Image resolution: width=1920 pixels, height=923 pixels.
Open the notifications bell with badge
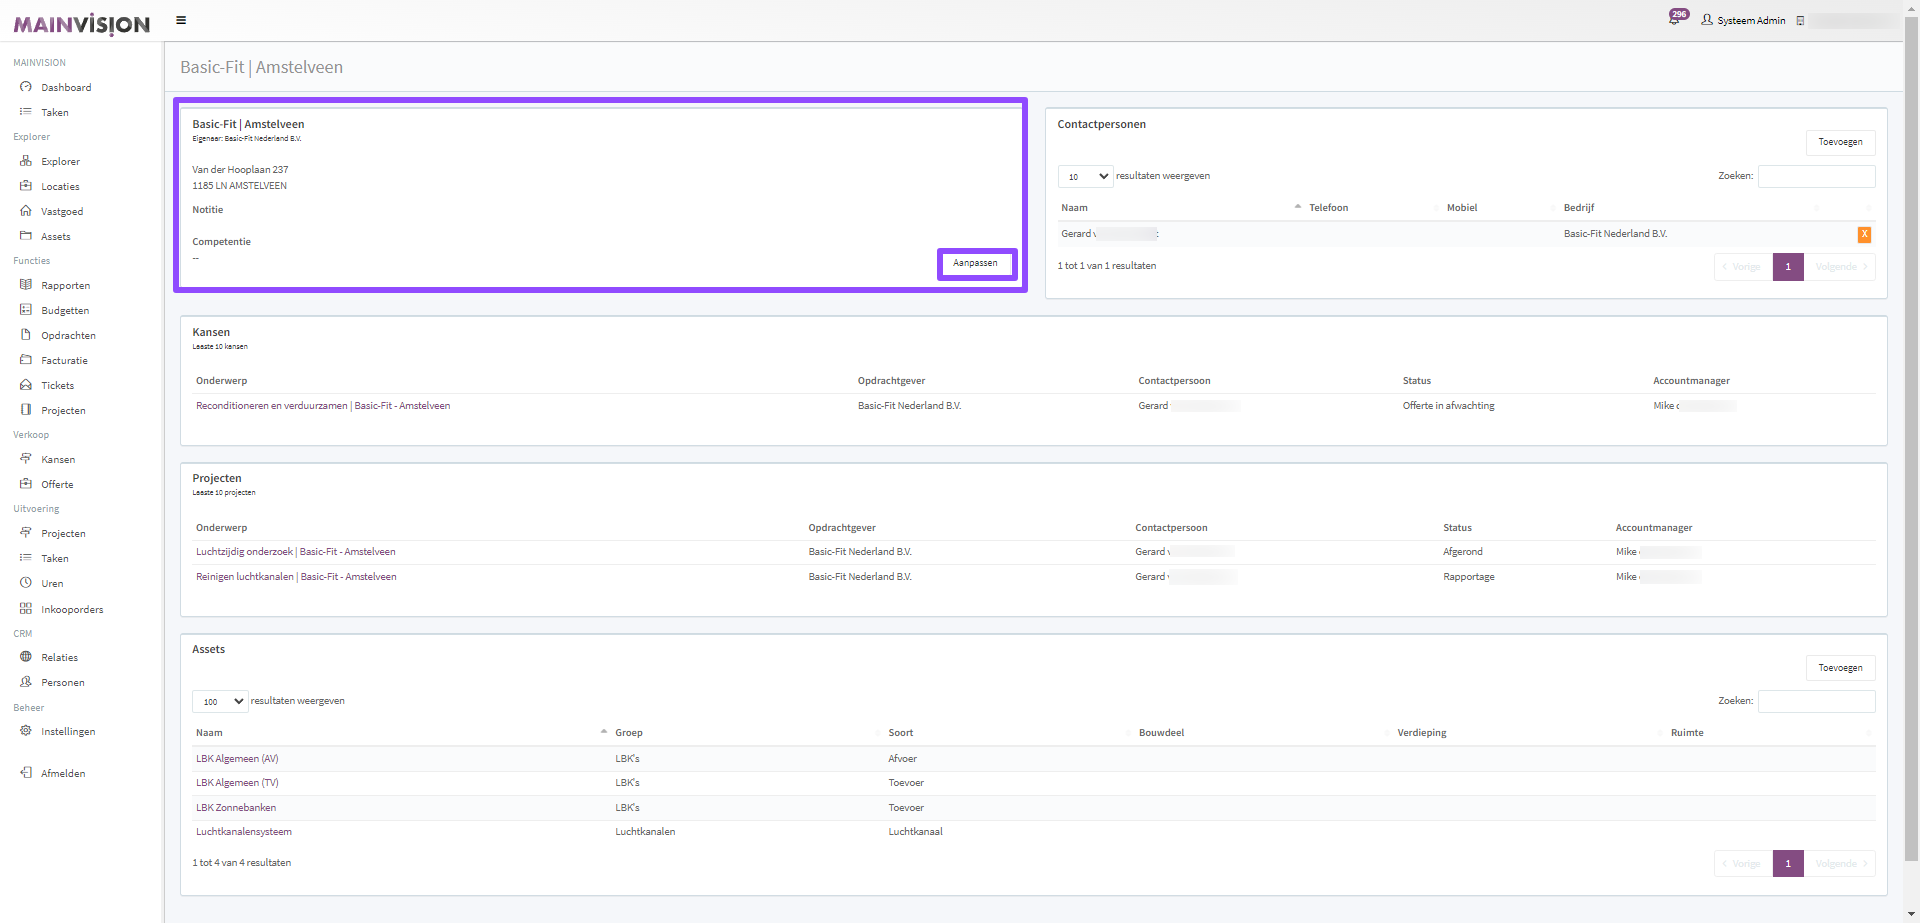pyautogui.click(x=1675, y=19)
